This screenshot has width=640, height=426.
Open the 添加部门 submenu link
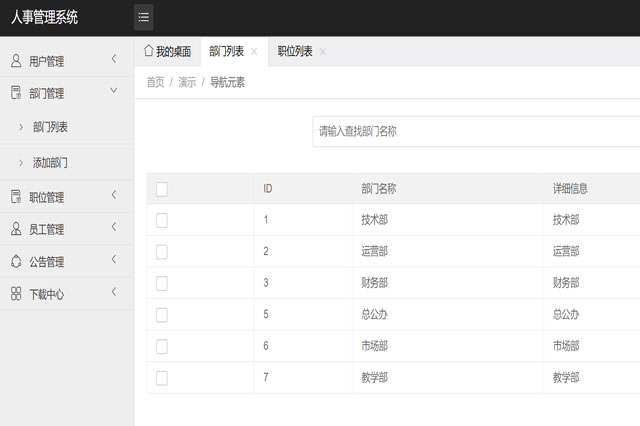coord(50,162)
